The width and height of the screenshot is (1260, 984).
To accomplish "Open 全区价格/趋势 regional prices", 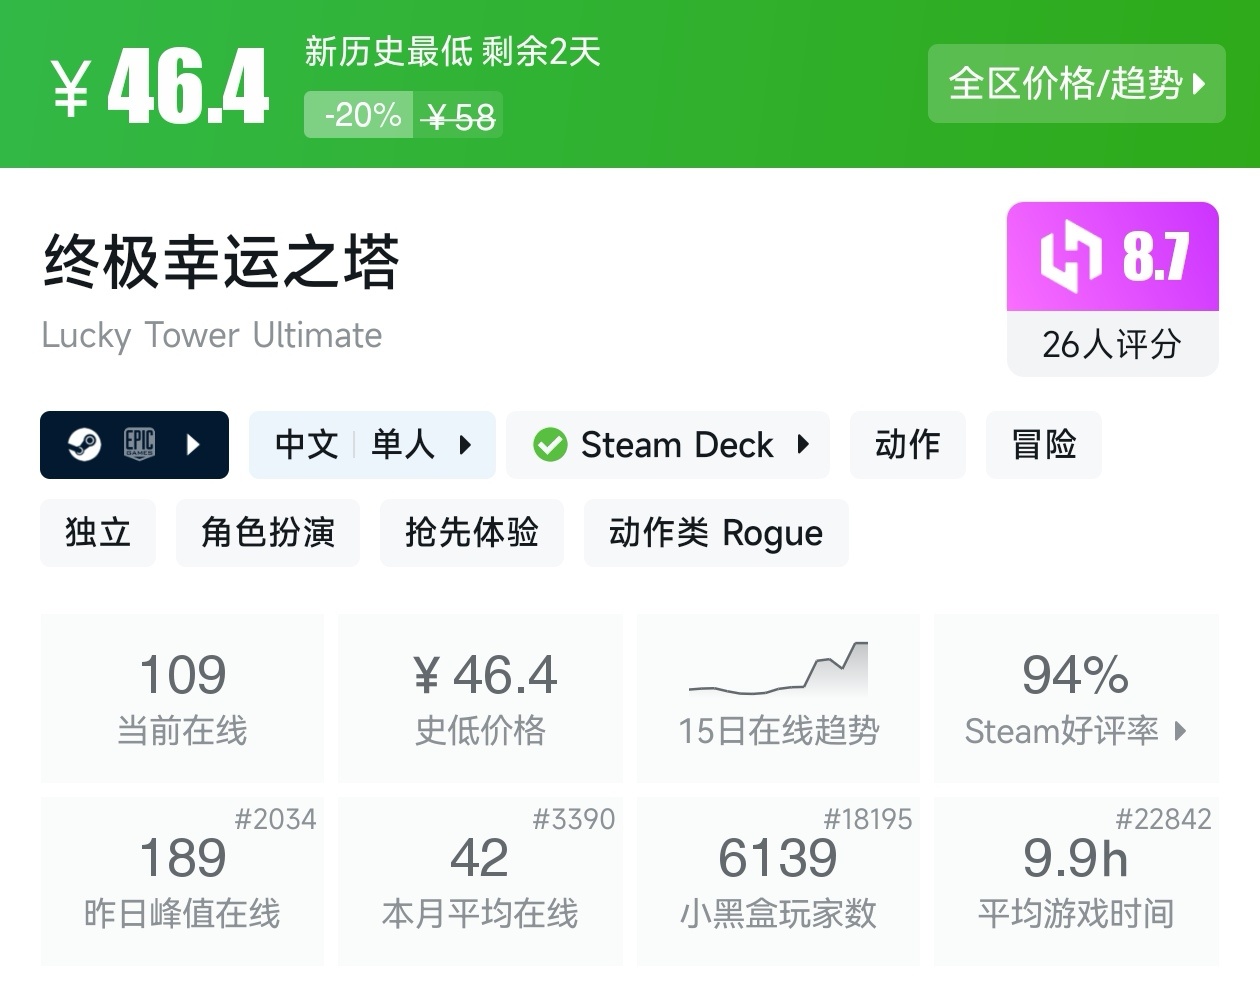I will 1076,84.
